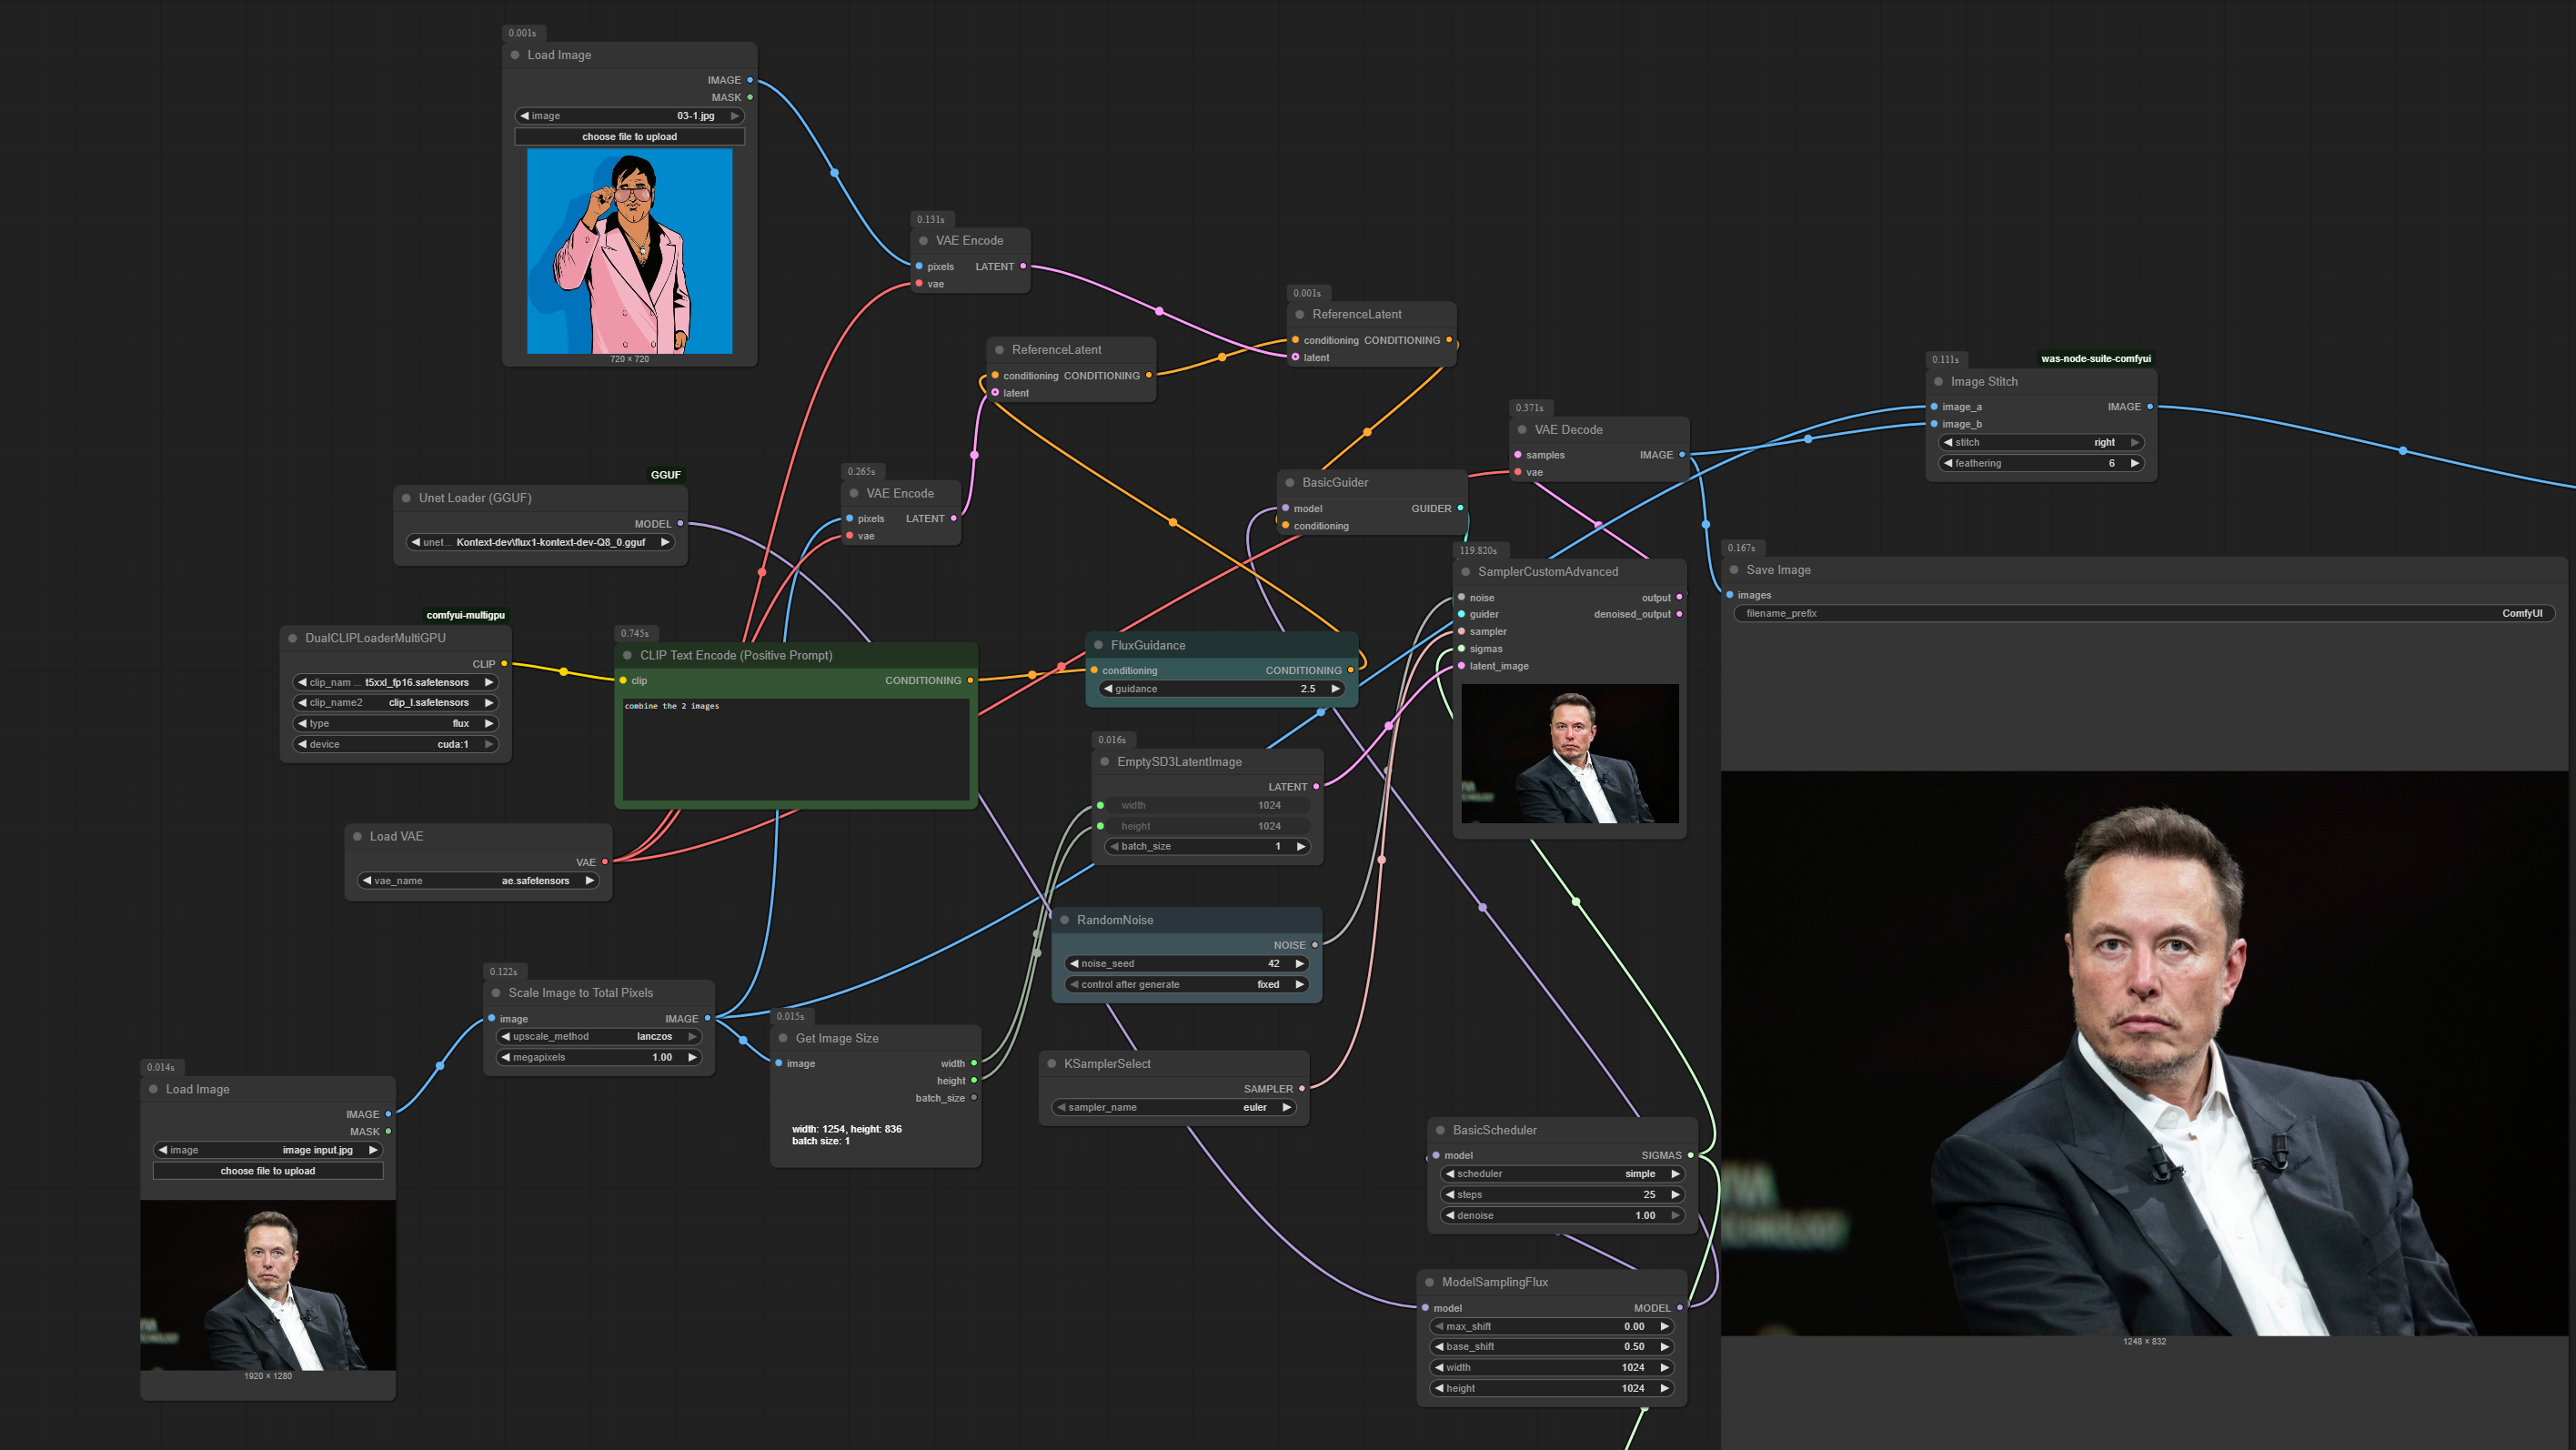Viewport: 2576px width, 1450px height.
Task: Collapse the FluxGuidance node via its title dot
Action: 1098,646
